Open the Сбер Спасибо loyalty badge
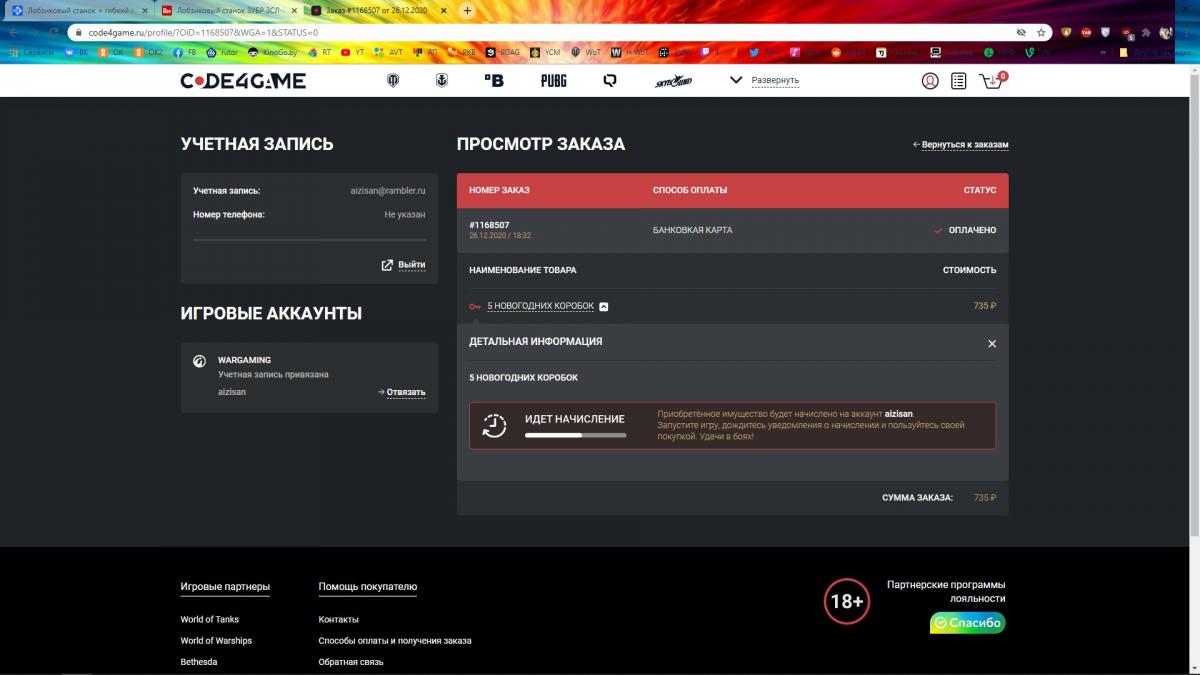 tap(967, 622)
